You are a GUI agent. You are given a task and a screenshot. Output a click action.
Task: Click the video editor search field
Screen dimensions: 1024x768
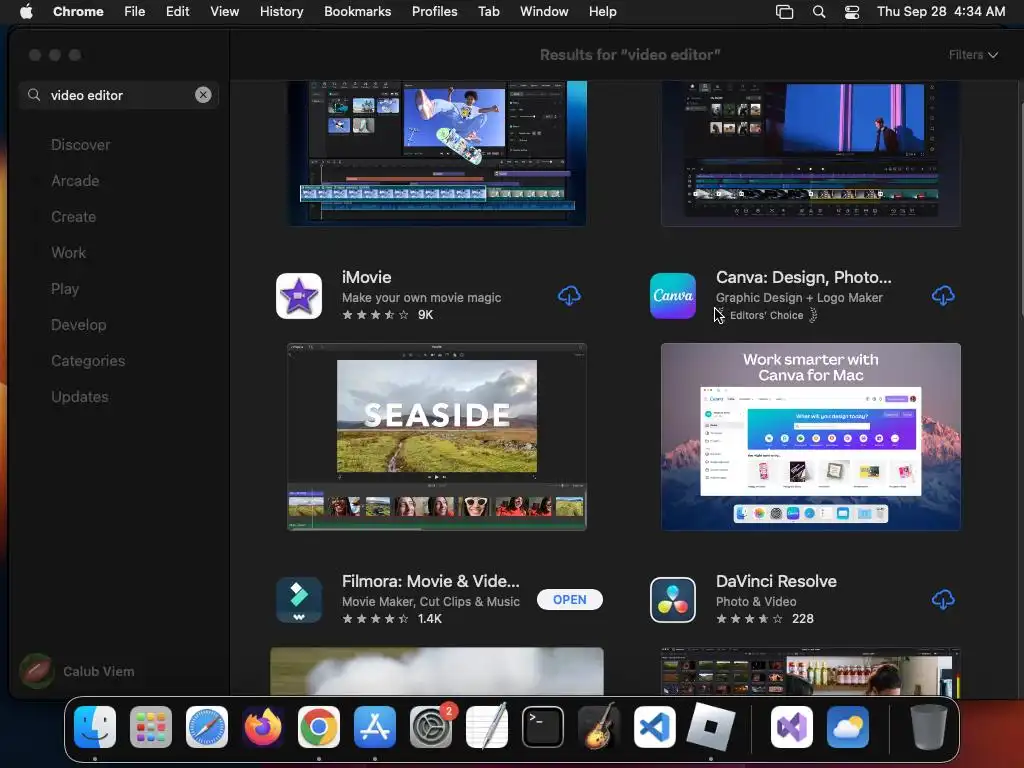(119, 95)
